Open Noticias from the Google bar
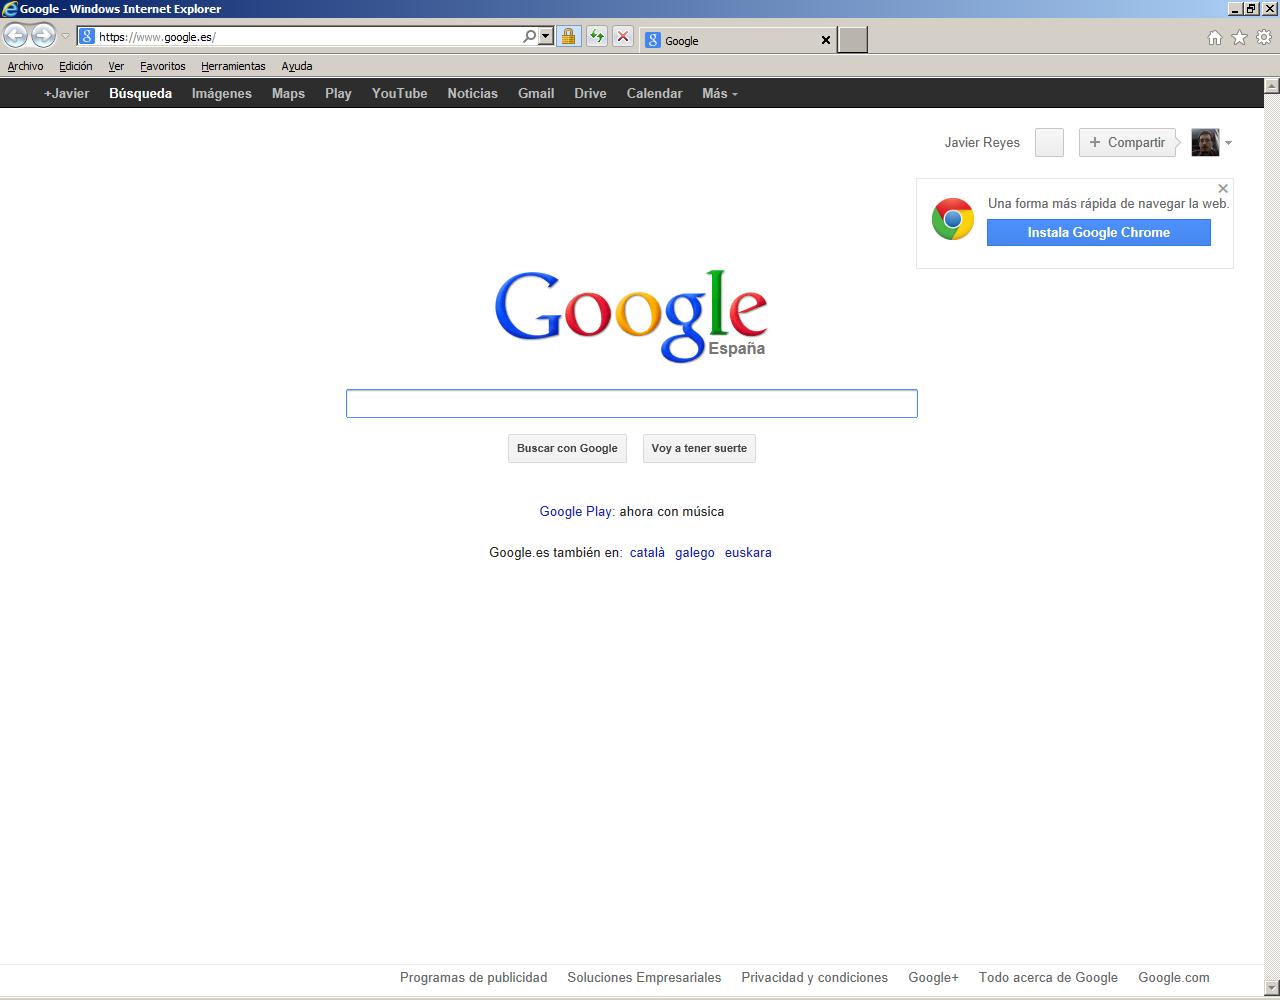Image resolution: width=1280 pixels, height=1000 pixels. 472,93
